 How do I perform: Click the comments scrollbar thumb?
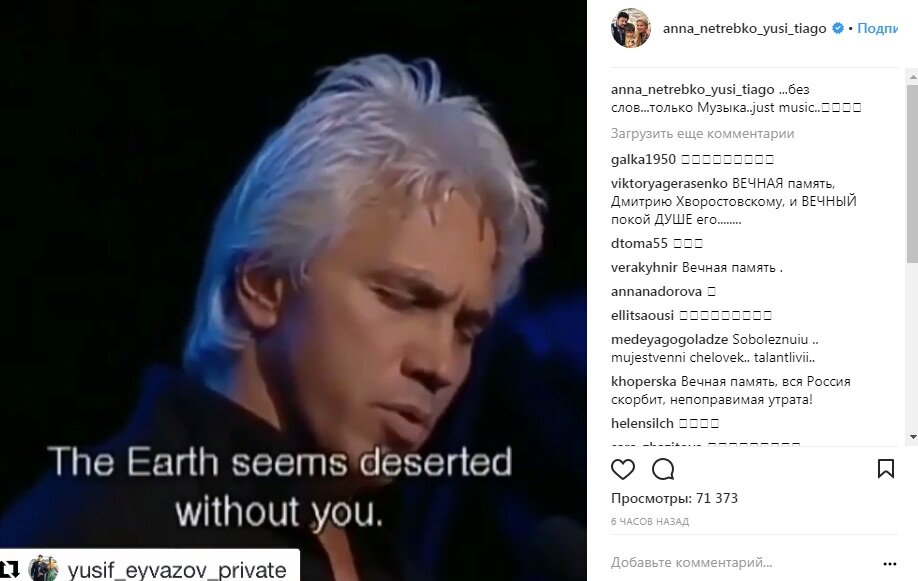912,173
